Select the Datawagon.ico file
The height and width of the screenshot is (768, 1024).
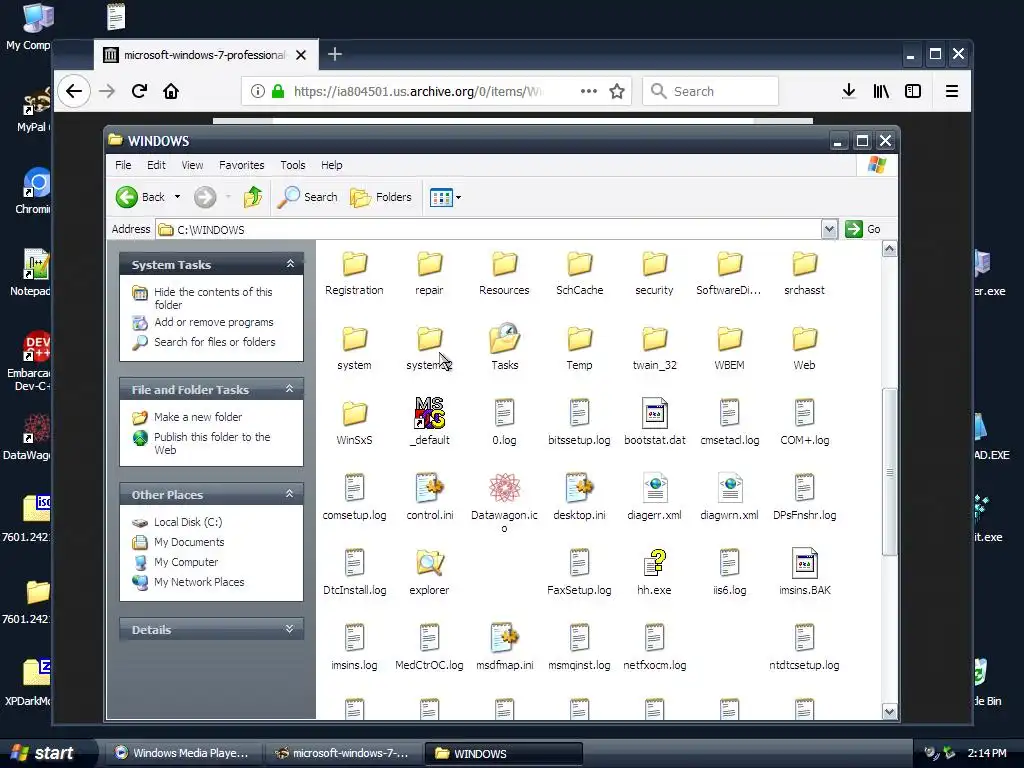pyautogui.click(x=504, y=503)
